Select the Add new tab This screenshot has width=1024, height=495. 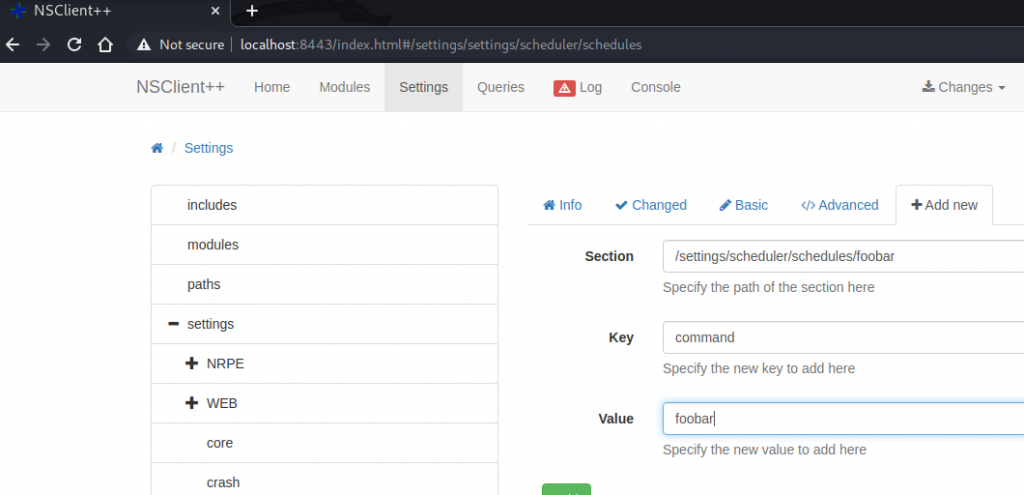(944, 205)
